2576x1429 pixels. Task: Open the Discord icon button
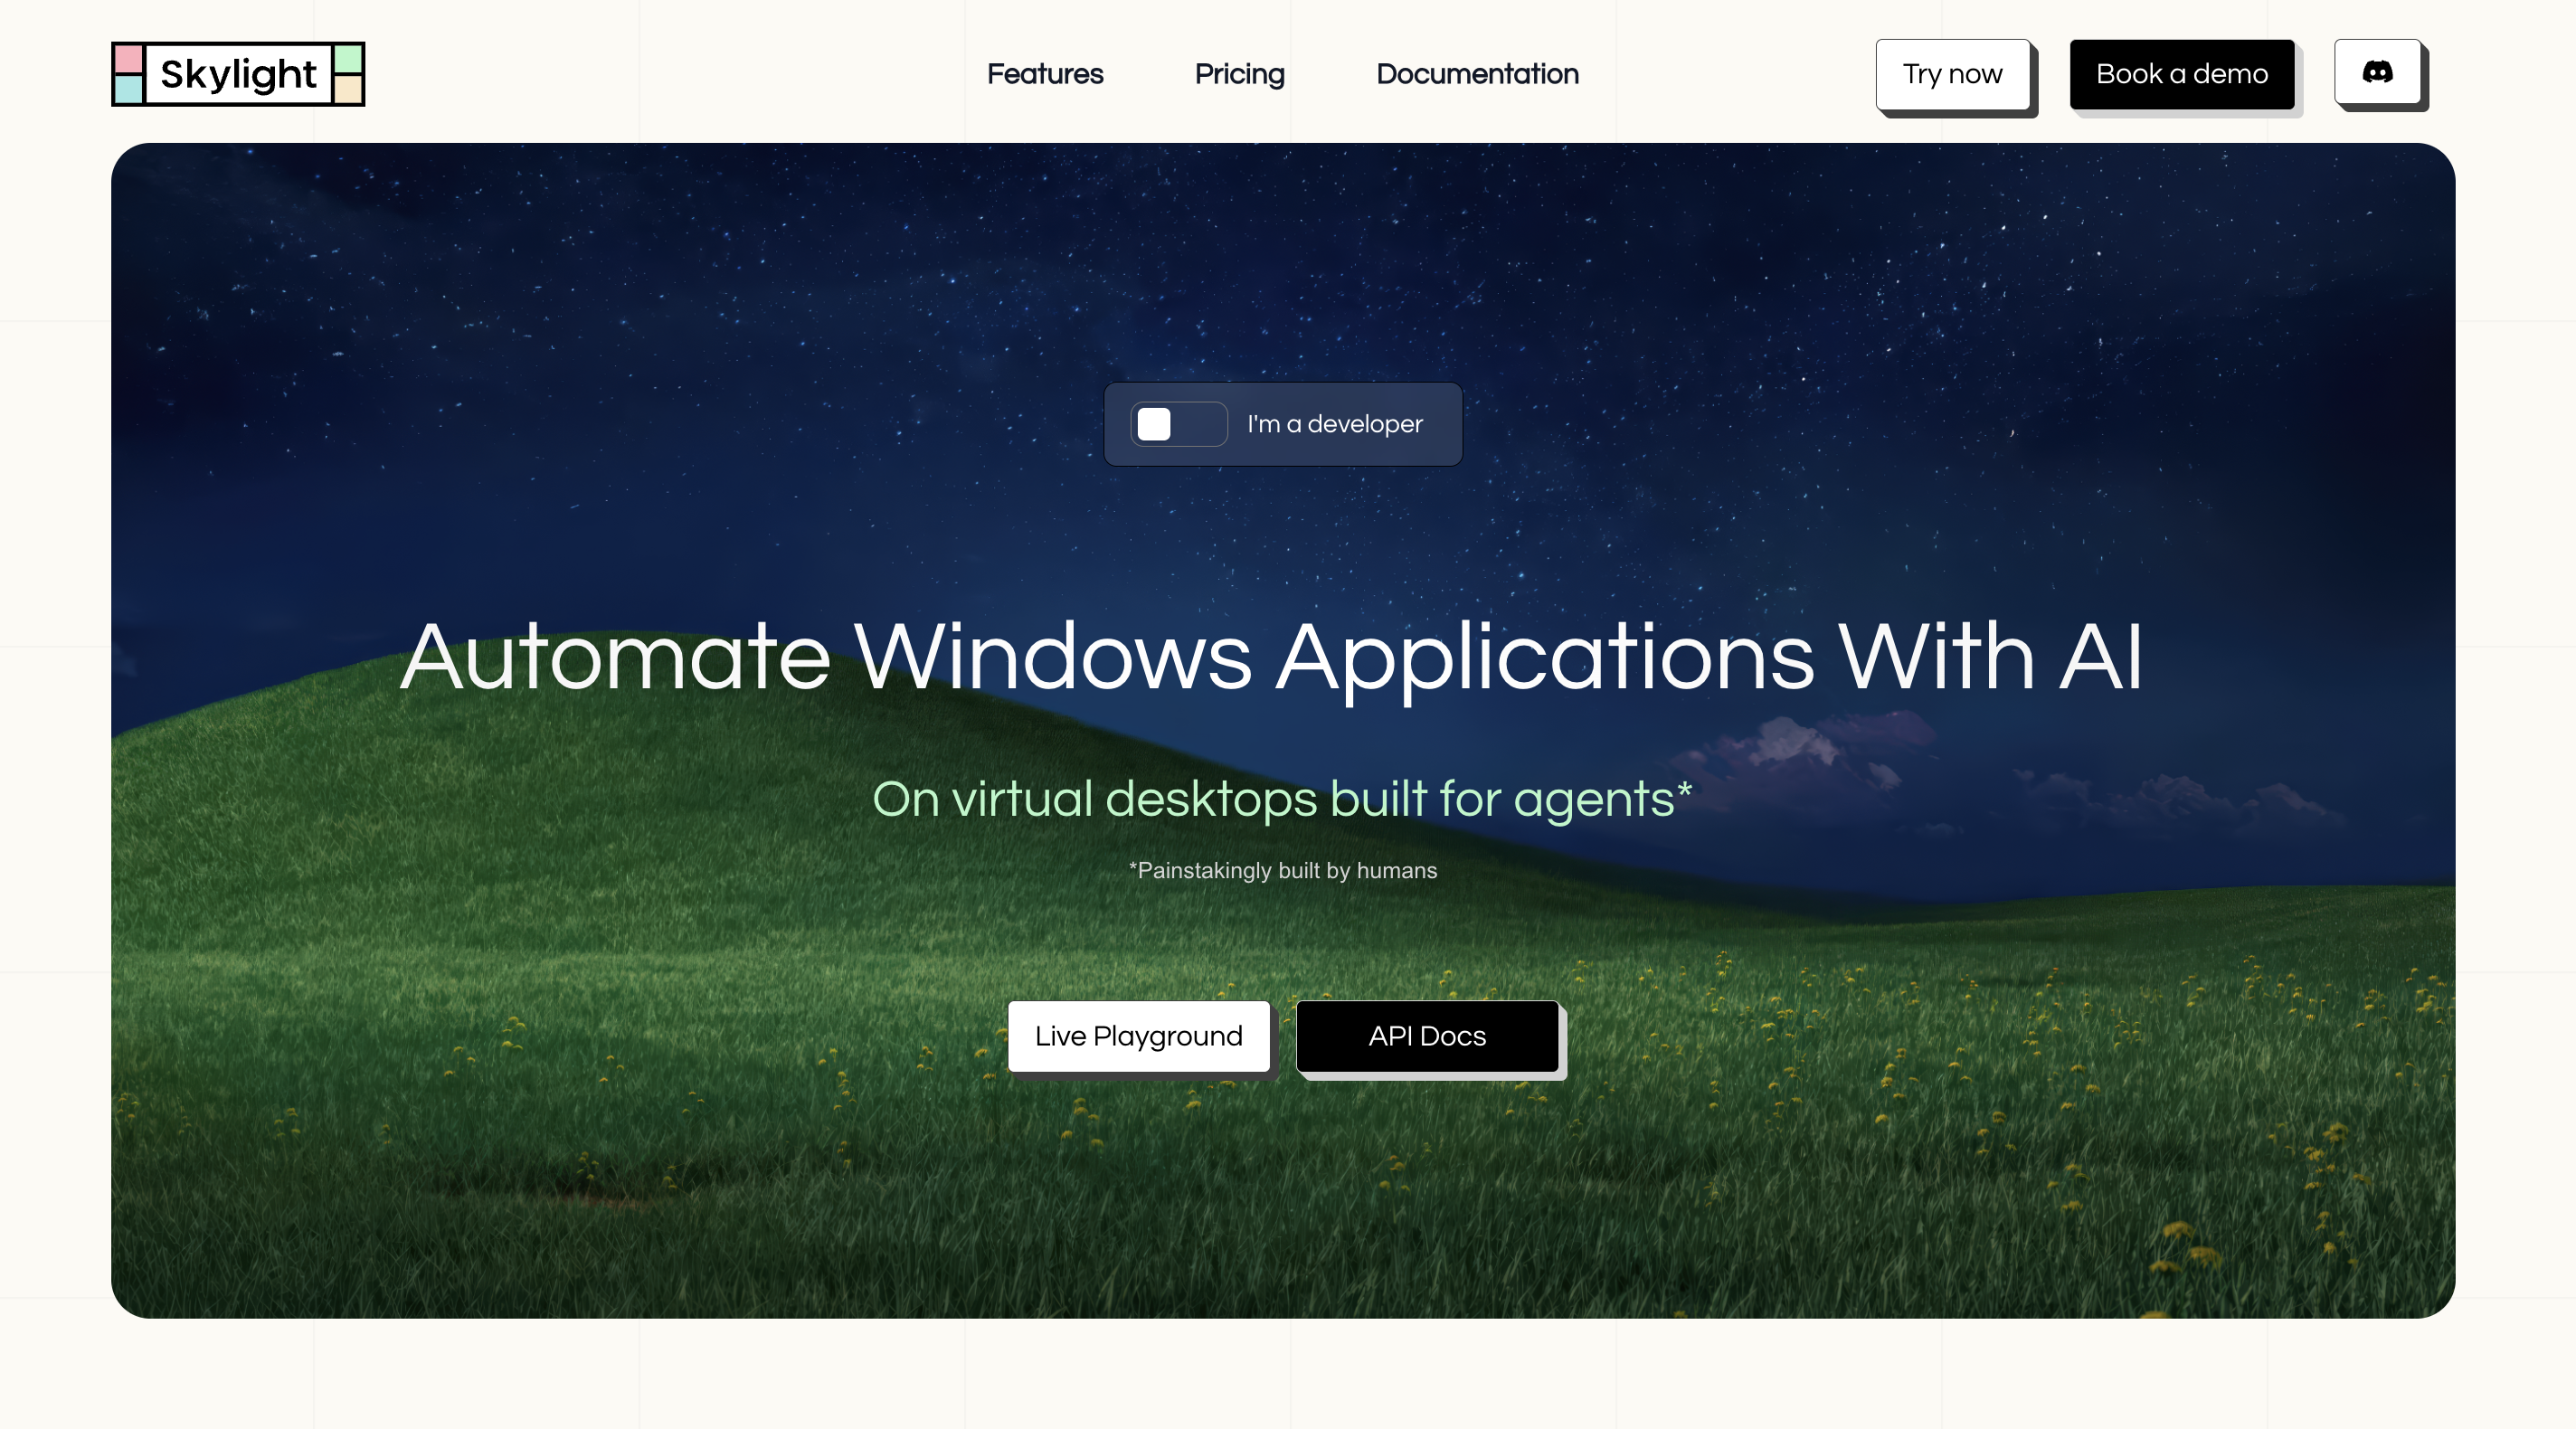coord(2377,72)
